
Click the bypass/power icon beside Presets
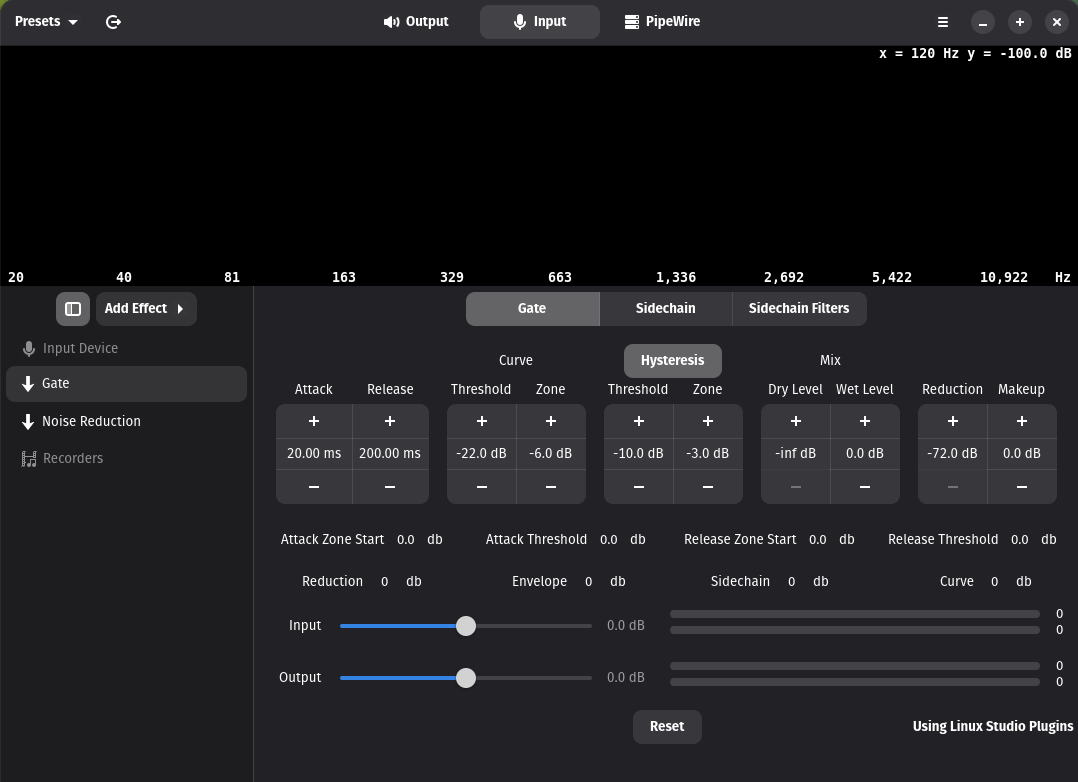click(113, 22)
